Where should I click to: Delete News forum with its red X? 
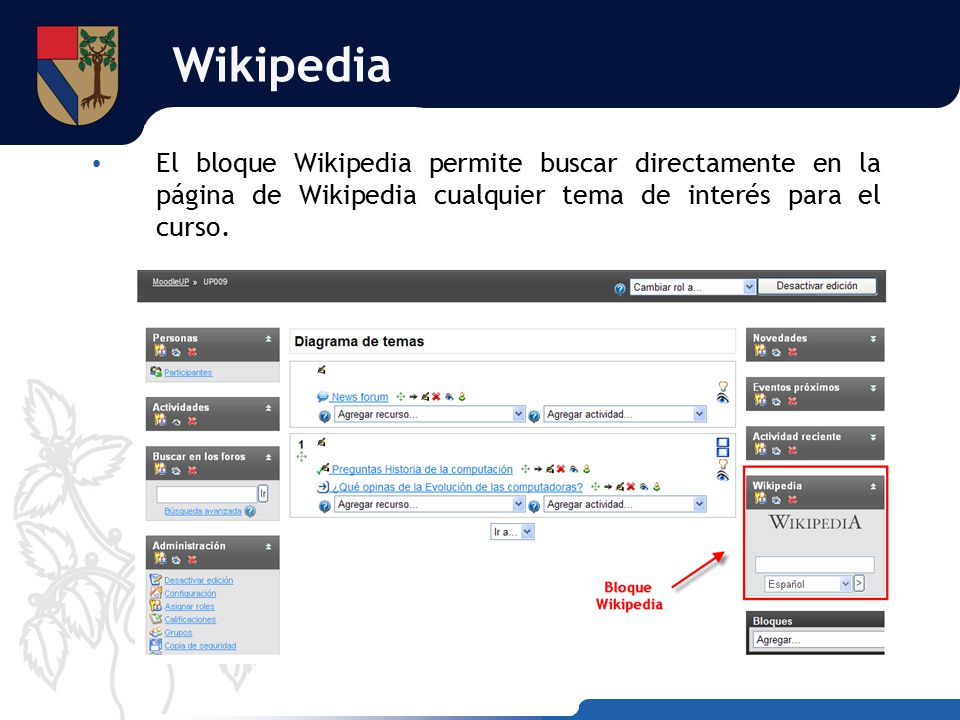click(x=436, y=397)
